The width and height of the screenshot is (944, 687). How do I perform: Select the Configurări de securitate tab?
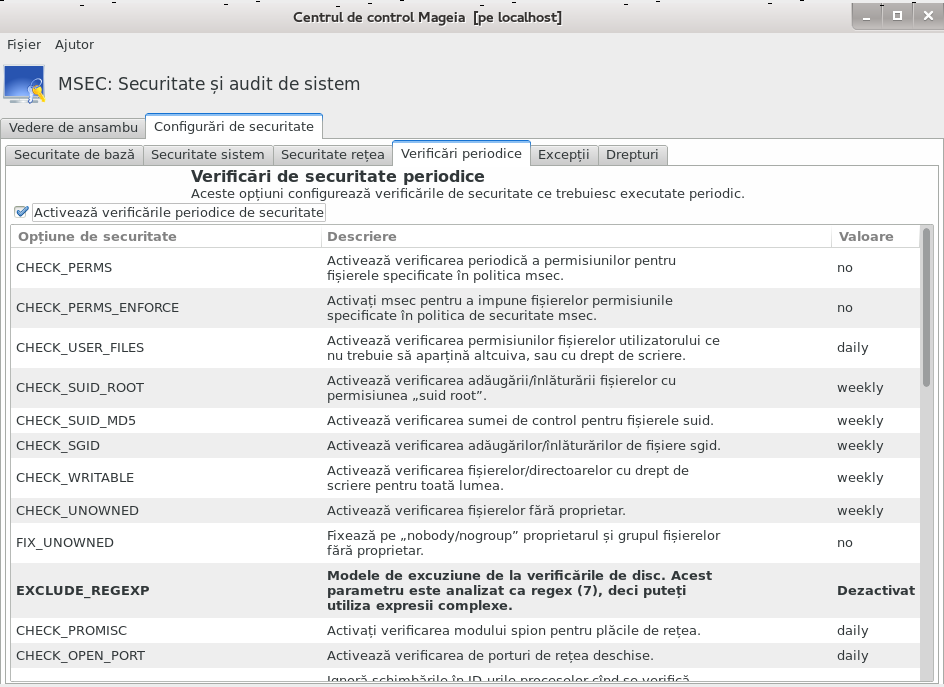(234, 126)
